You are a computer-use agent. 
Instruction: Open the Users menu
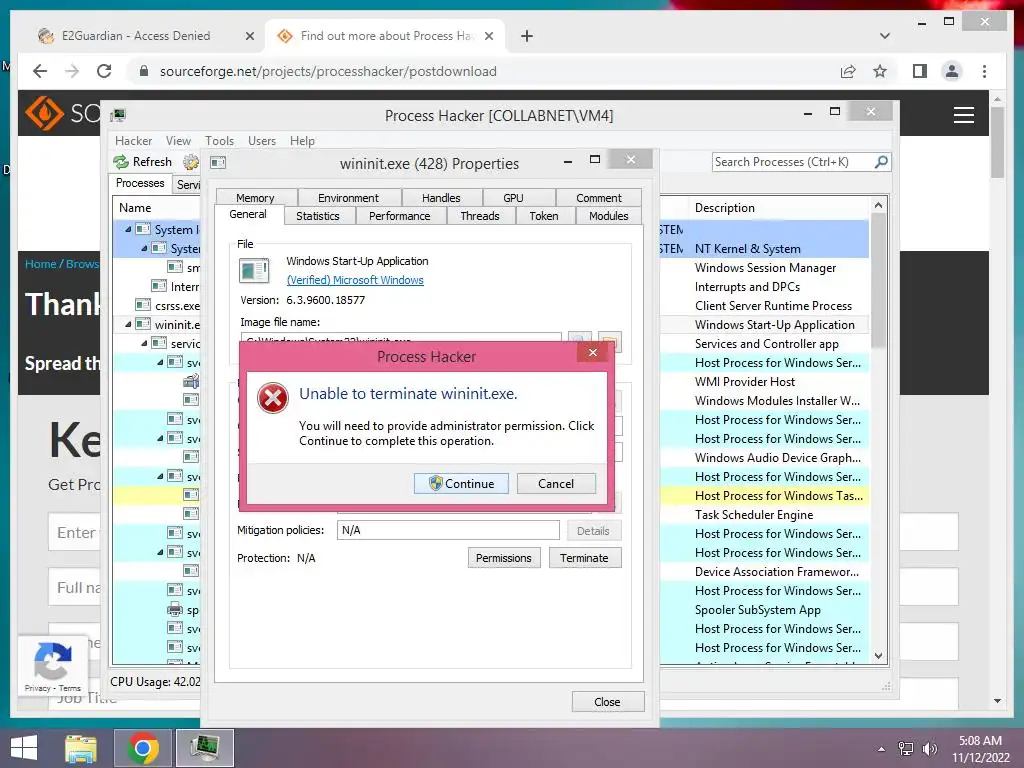pyautogui.click(x=262, y=140)
